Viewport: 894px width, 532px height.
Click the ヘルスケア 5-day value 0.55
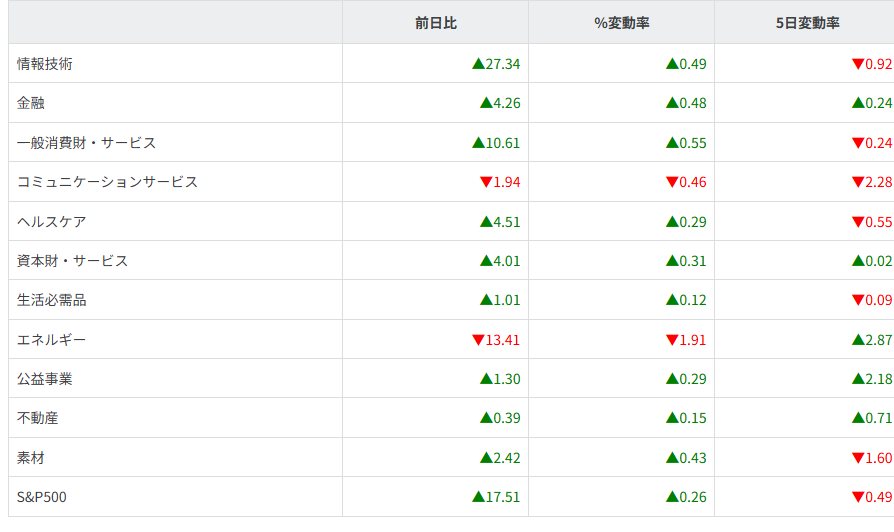(x=878, y=222)
